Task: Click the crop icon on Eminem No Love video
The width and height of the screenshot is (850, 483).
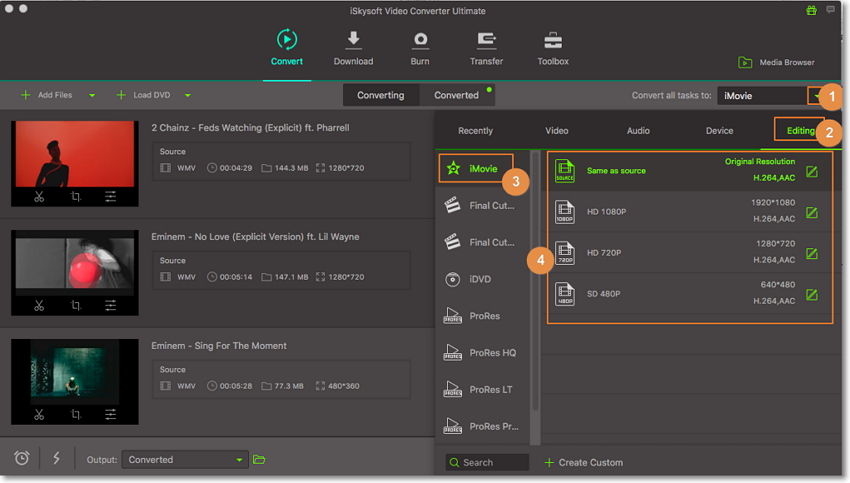Action: pos(75,305)
